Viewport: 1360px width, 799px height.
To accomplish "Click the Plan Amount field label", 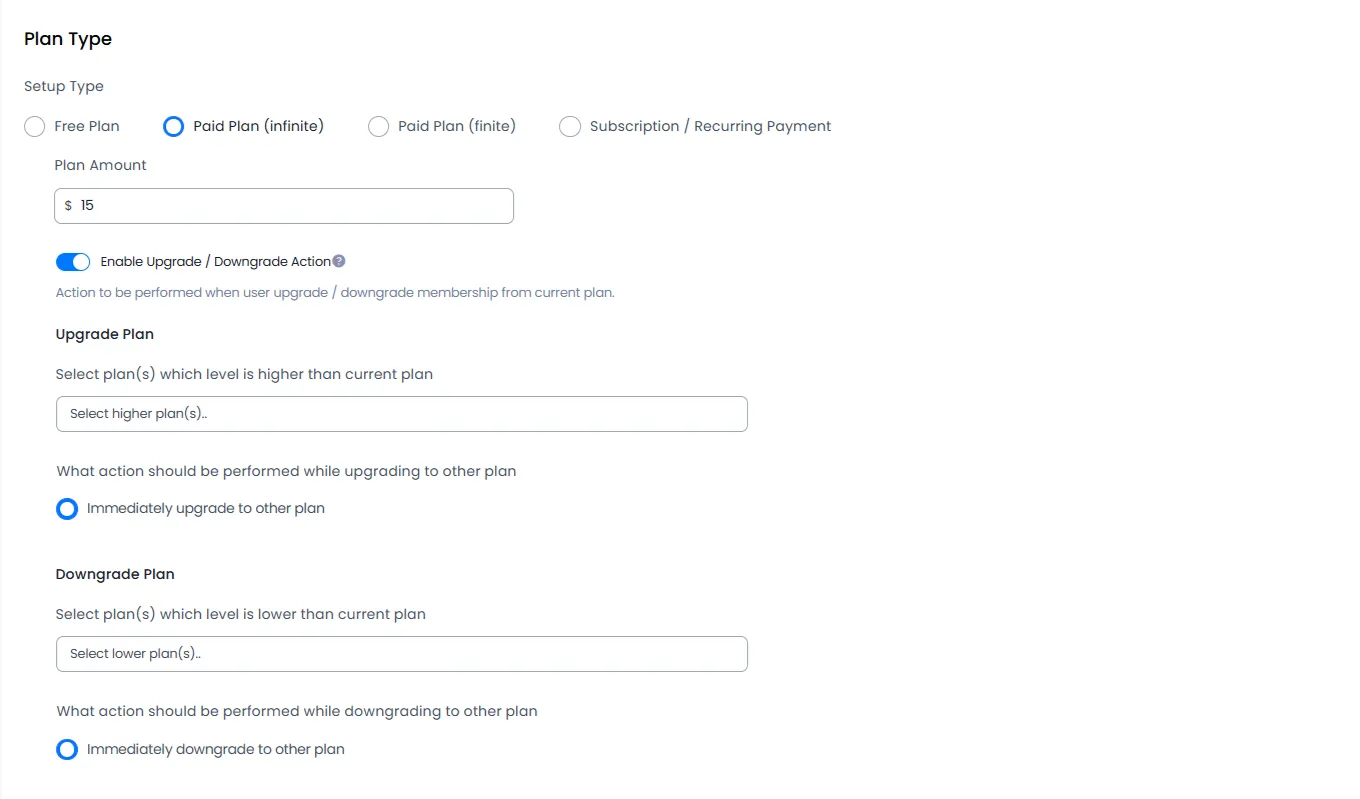I will click(100, 166).
